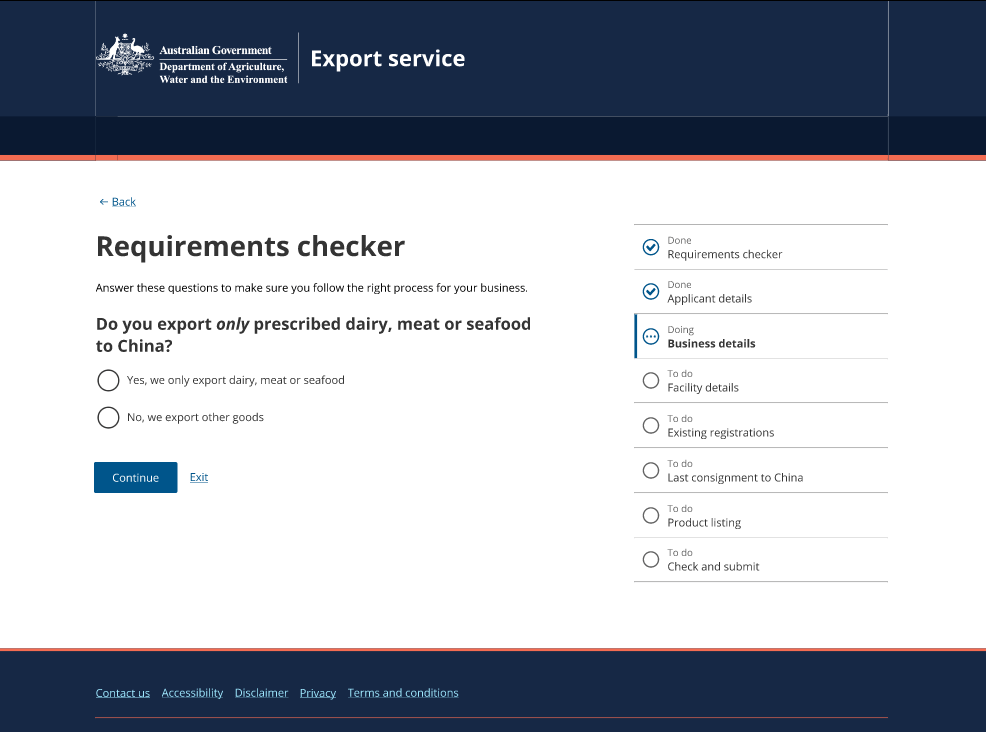Click the empty circle icon for Facility details
Image resolution: width=986 pixels, height=732 pixels.
[x=651, y=380]
